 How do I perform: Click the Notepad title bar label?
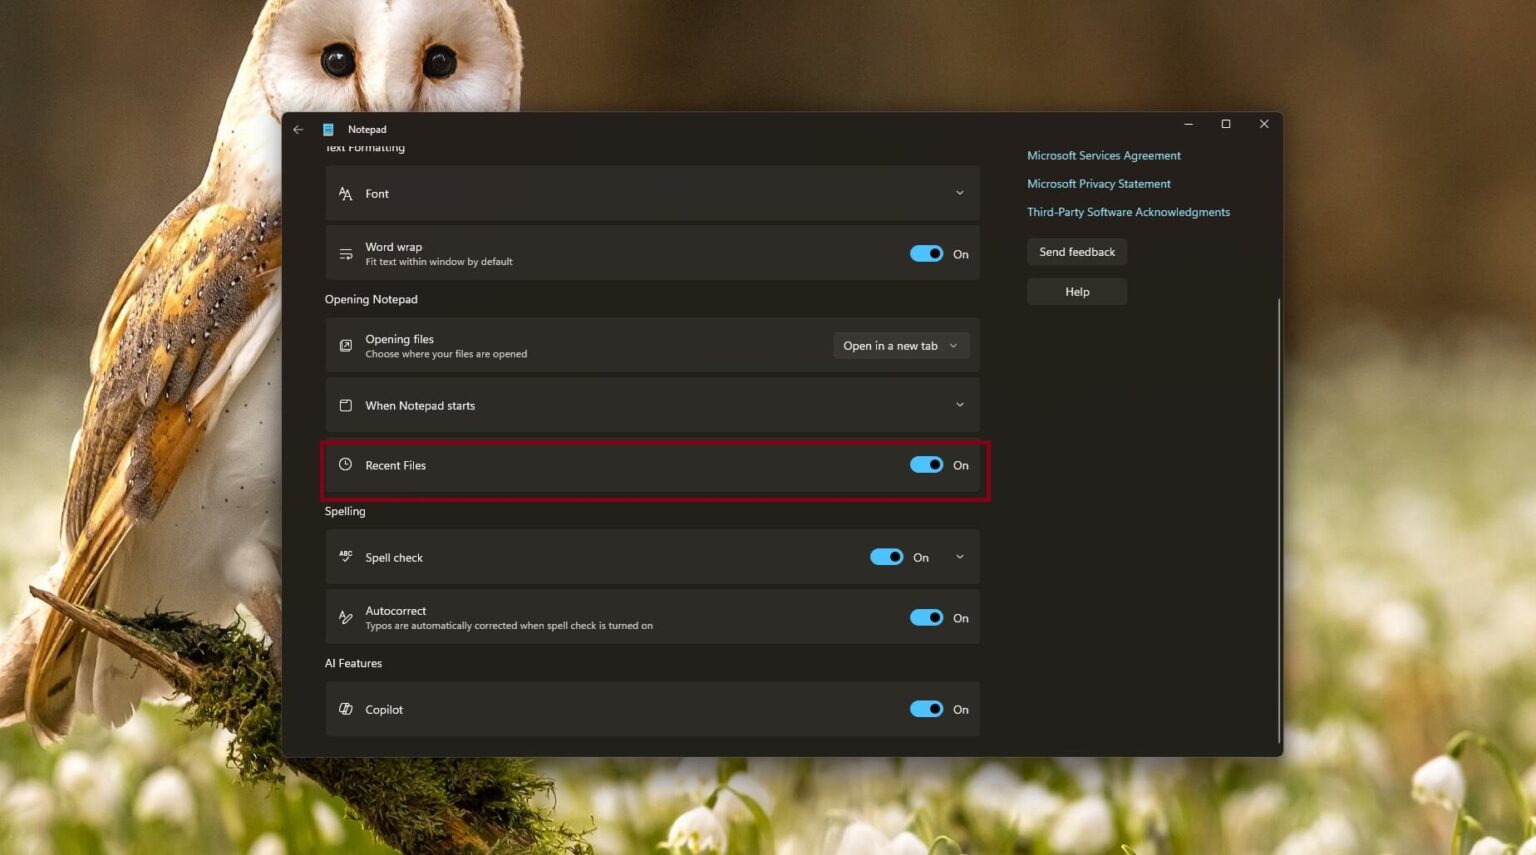click(366, 129)
